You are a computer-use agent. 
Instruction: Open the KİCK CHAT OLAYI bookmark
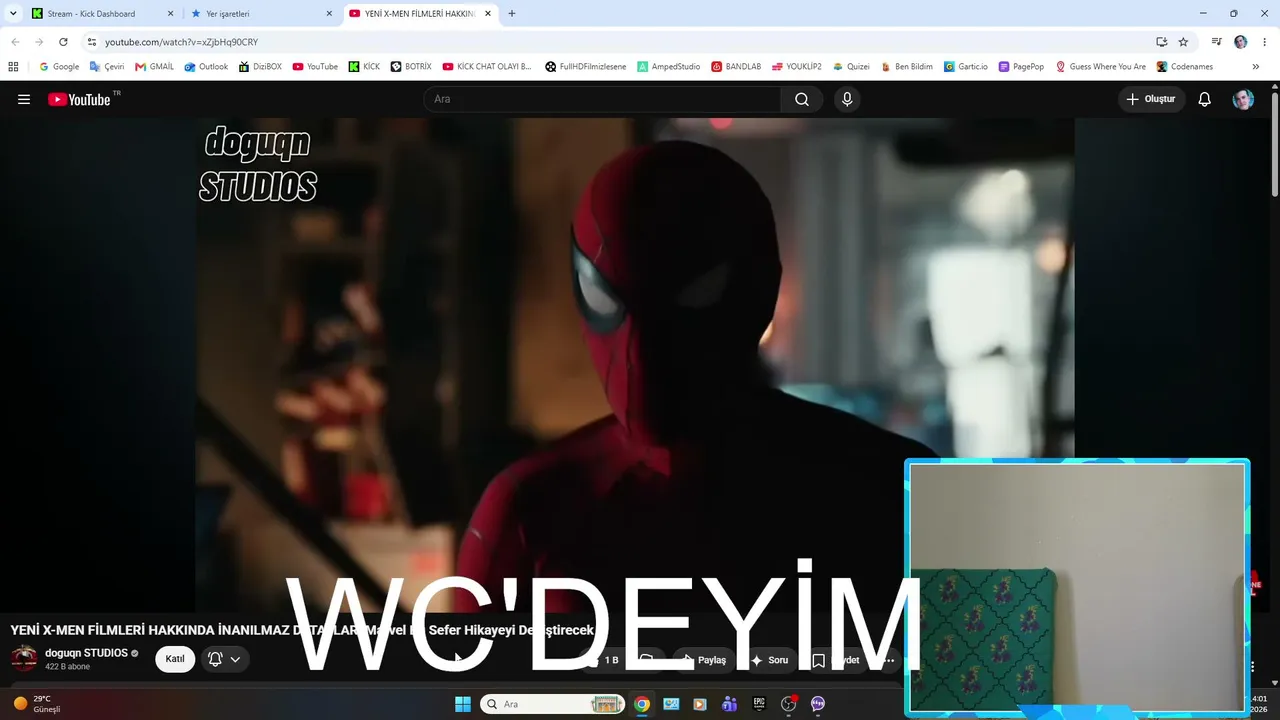(487, 67)
